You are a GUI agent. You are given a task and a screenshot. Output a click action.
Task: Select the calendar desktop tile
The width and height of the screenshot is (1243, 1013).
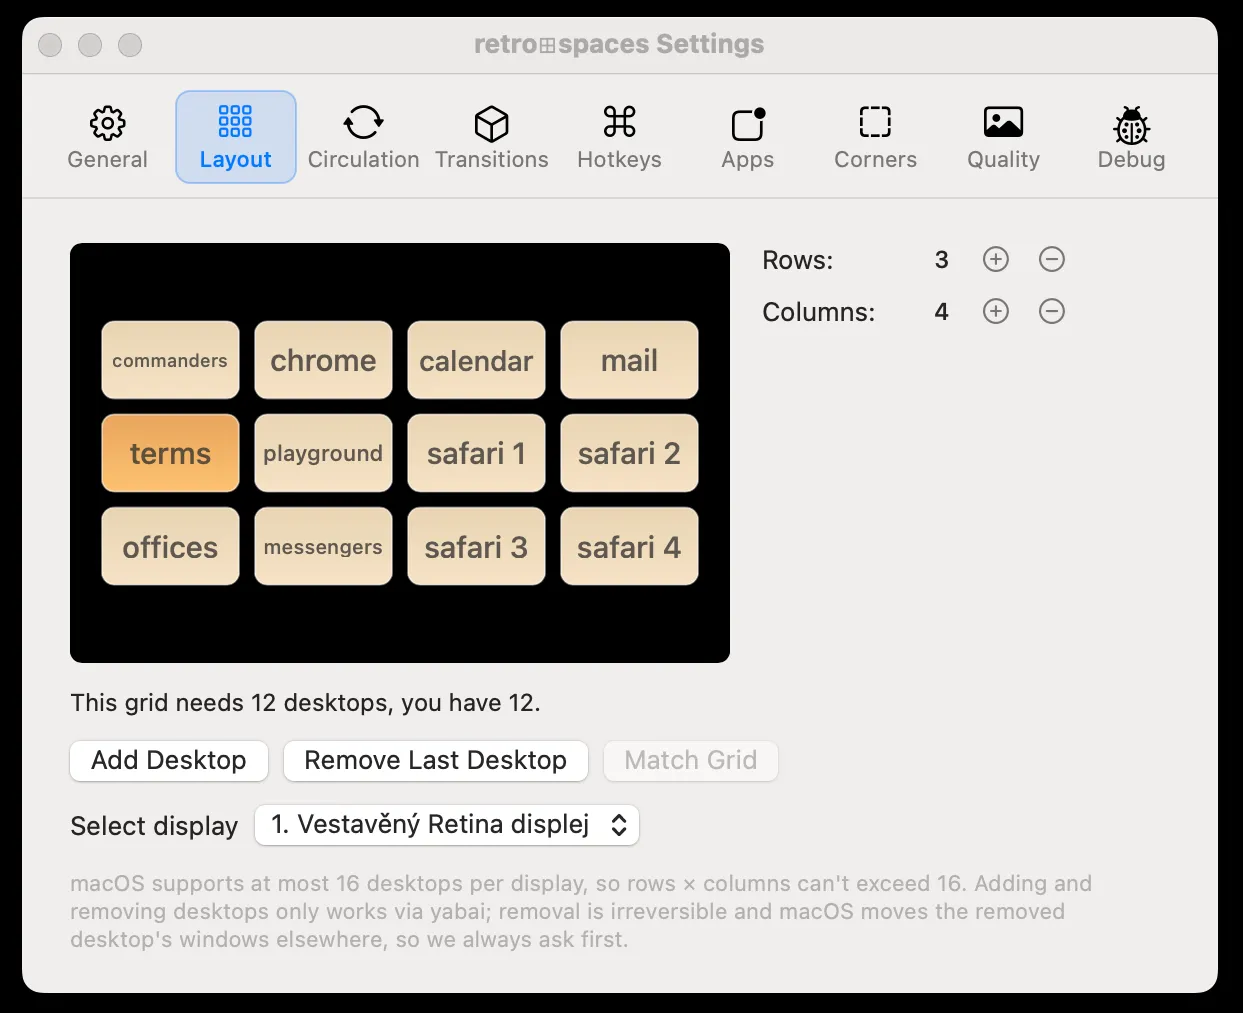(476, 360)
